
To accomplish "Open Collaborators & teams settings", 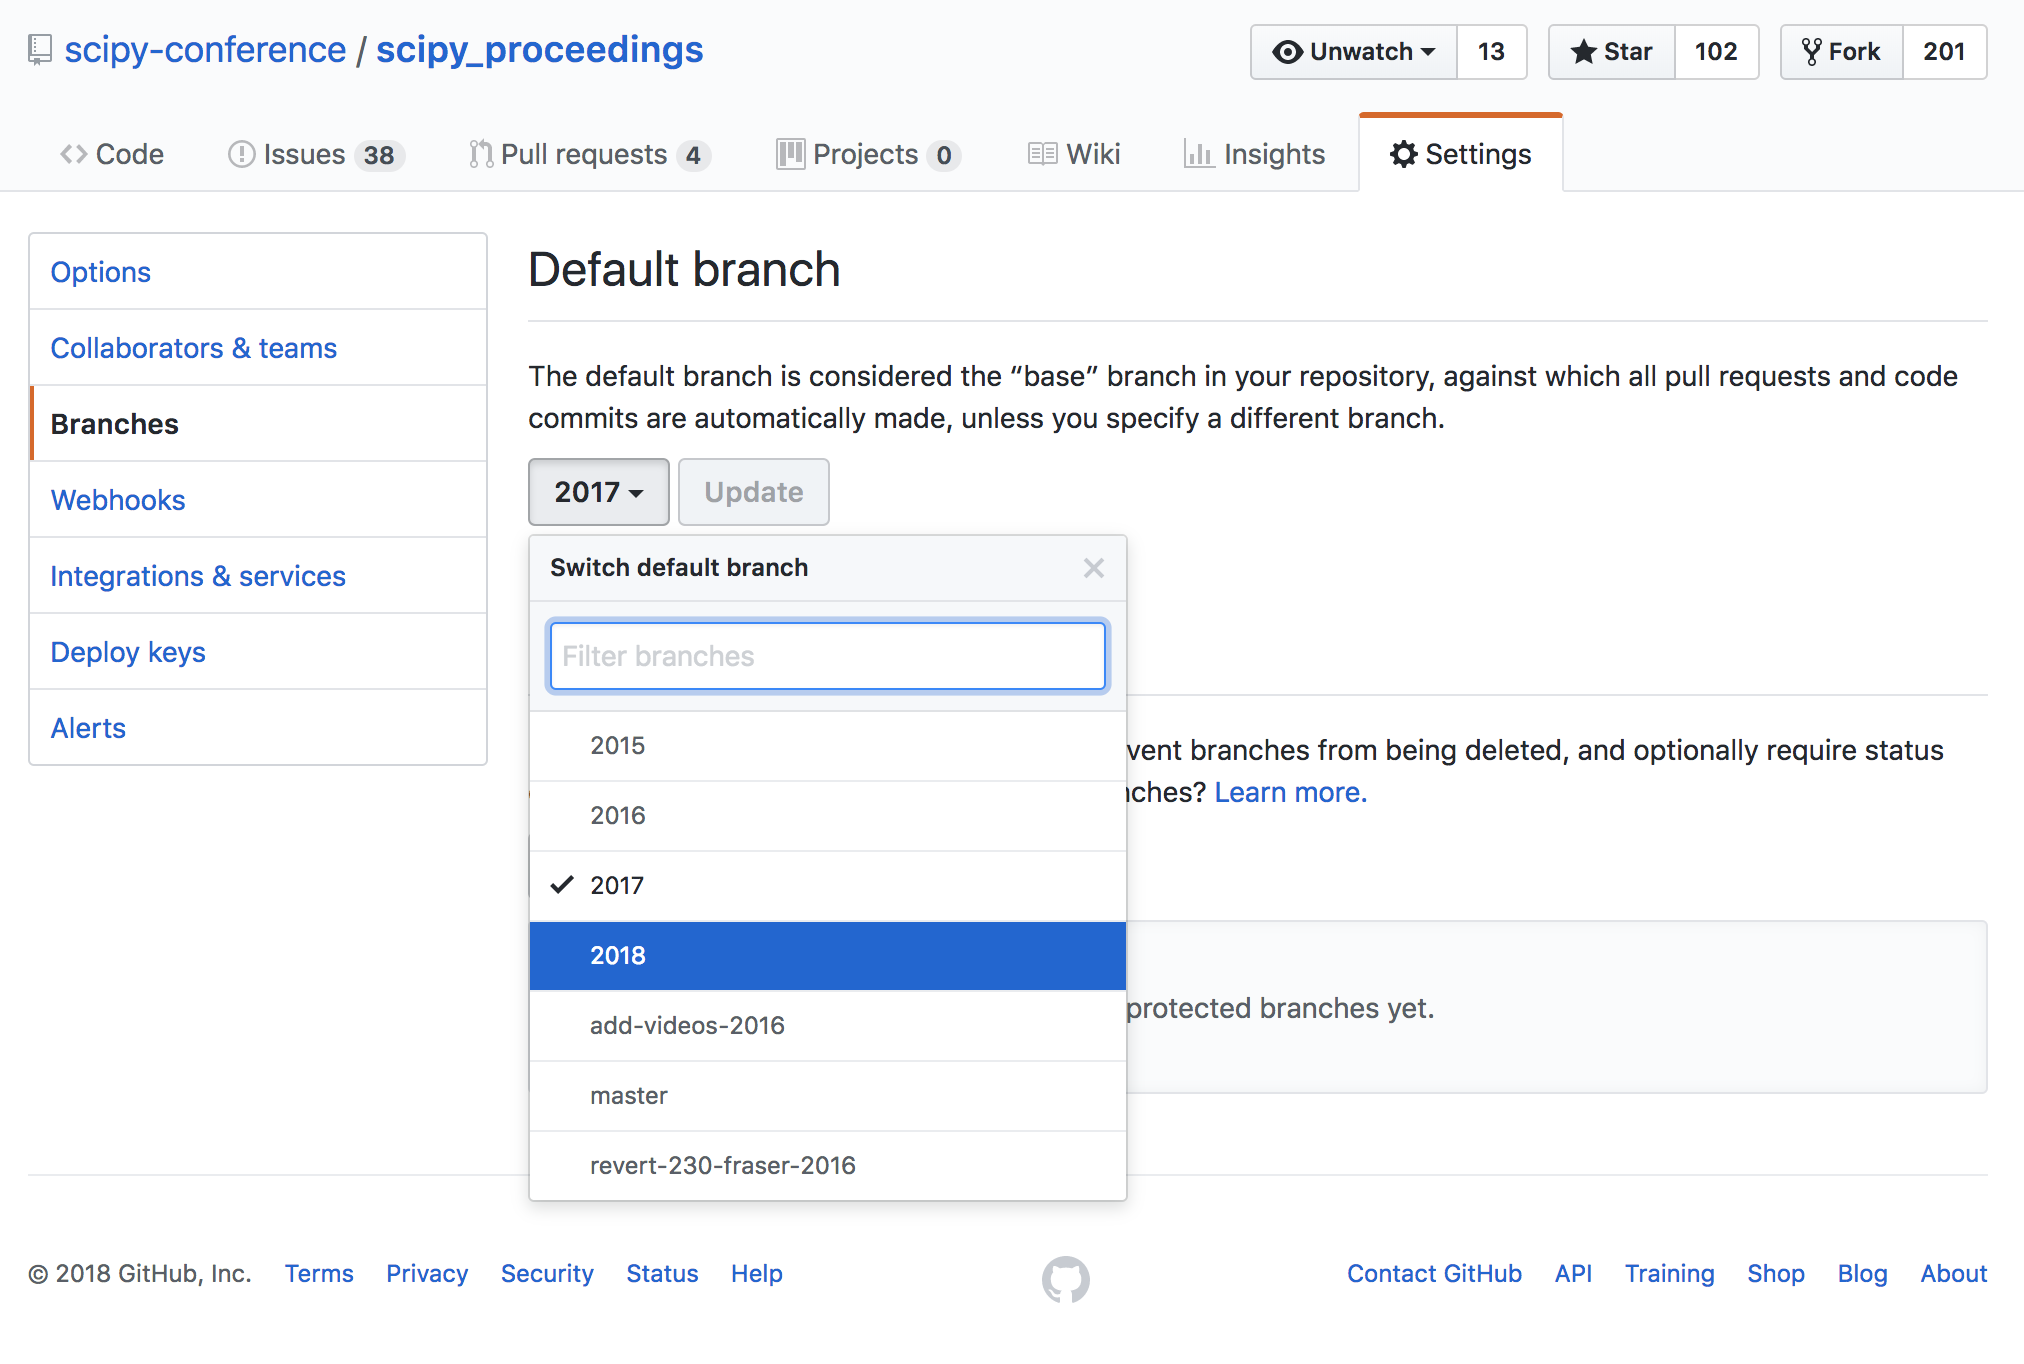I will coord(258,348).
